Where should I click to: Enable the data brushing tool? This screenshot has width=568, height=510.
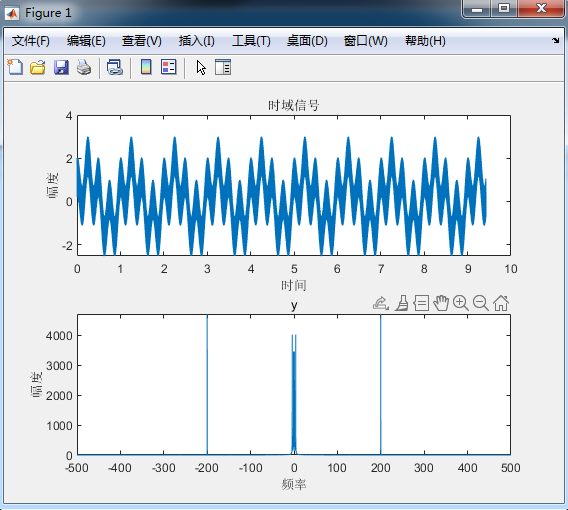coord(402,303)
